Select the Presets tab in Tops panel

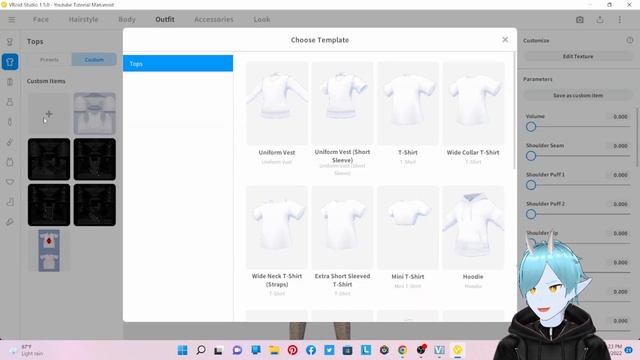click(x=49, y=60)
